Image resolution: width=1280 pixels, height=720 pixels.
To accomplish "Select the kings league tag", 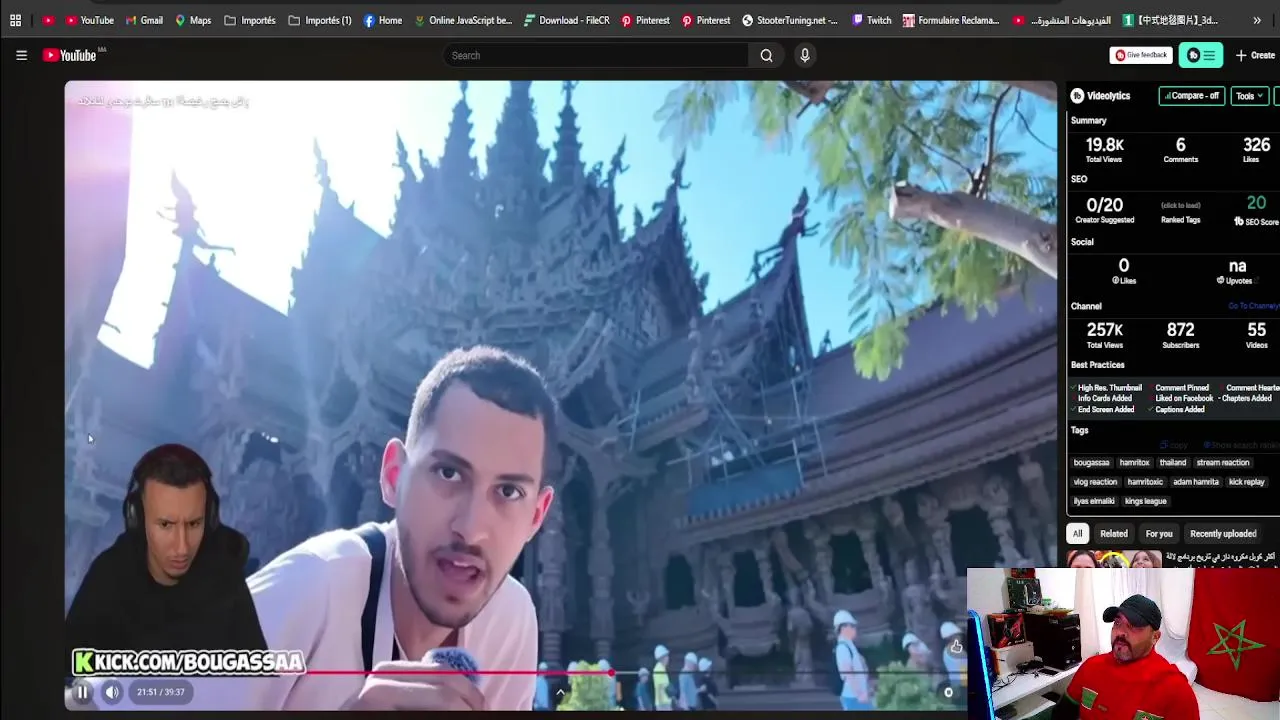I will pyautogui.click(x=1146, y=501).
